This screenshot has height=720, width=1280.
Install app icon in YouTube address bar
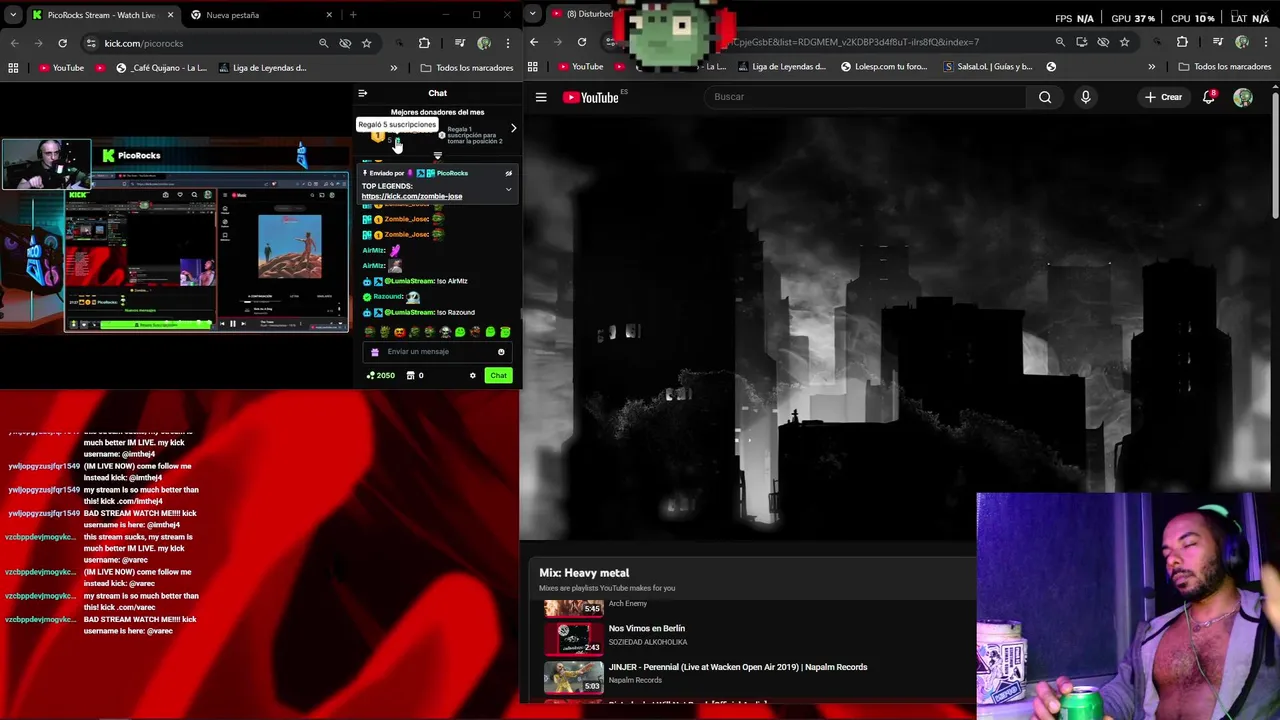click(1081, 42)
